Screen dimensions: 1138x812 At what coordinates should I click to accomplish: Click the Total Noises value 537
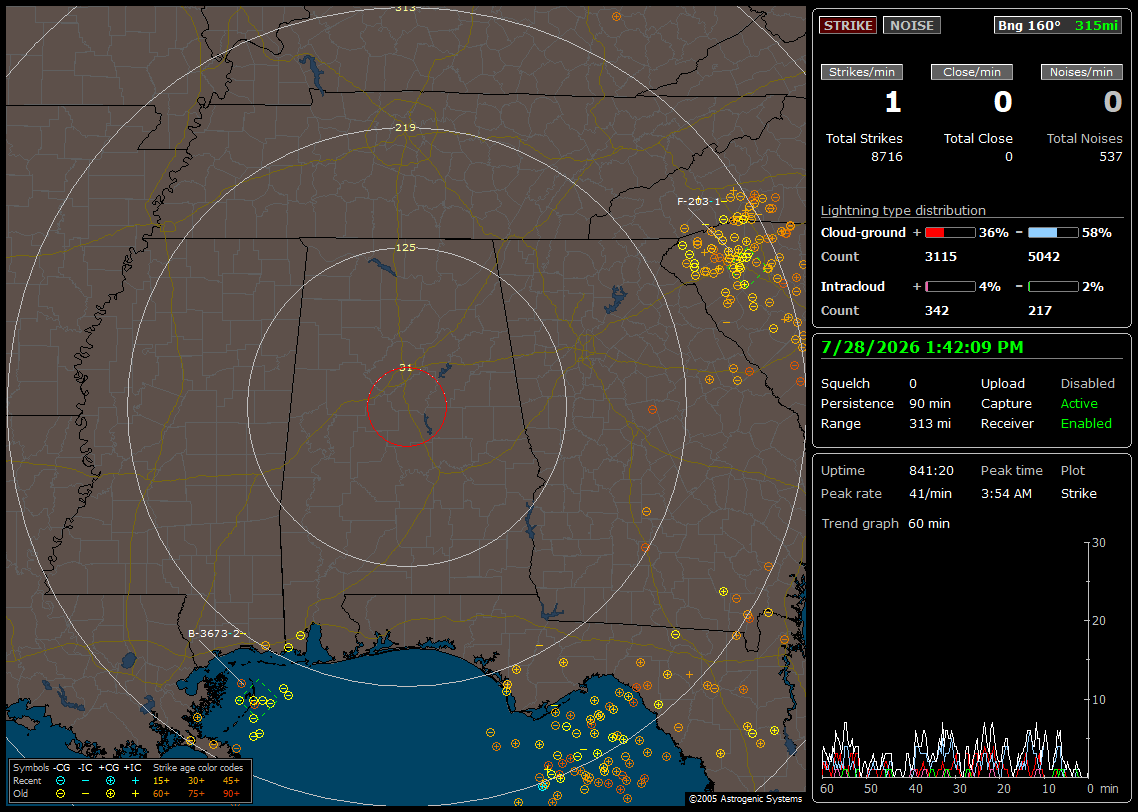point(1110,157)
